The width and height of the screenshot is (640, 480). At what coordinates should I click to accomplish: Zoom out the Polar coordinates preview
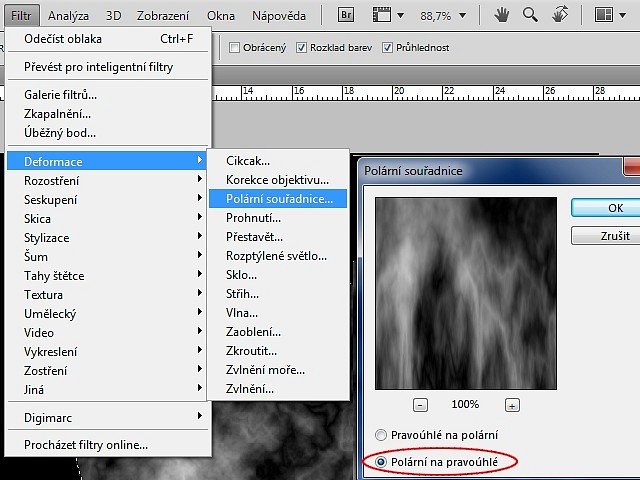click(420, 405)
